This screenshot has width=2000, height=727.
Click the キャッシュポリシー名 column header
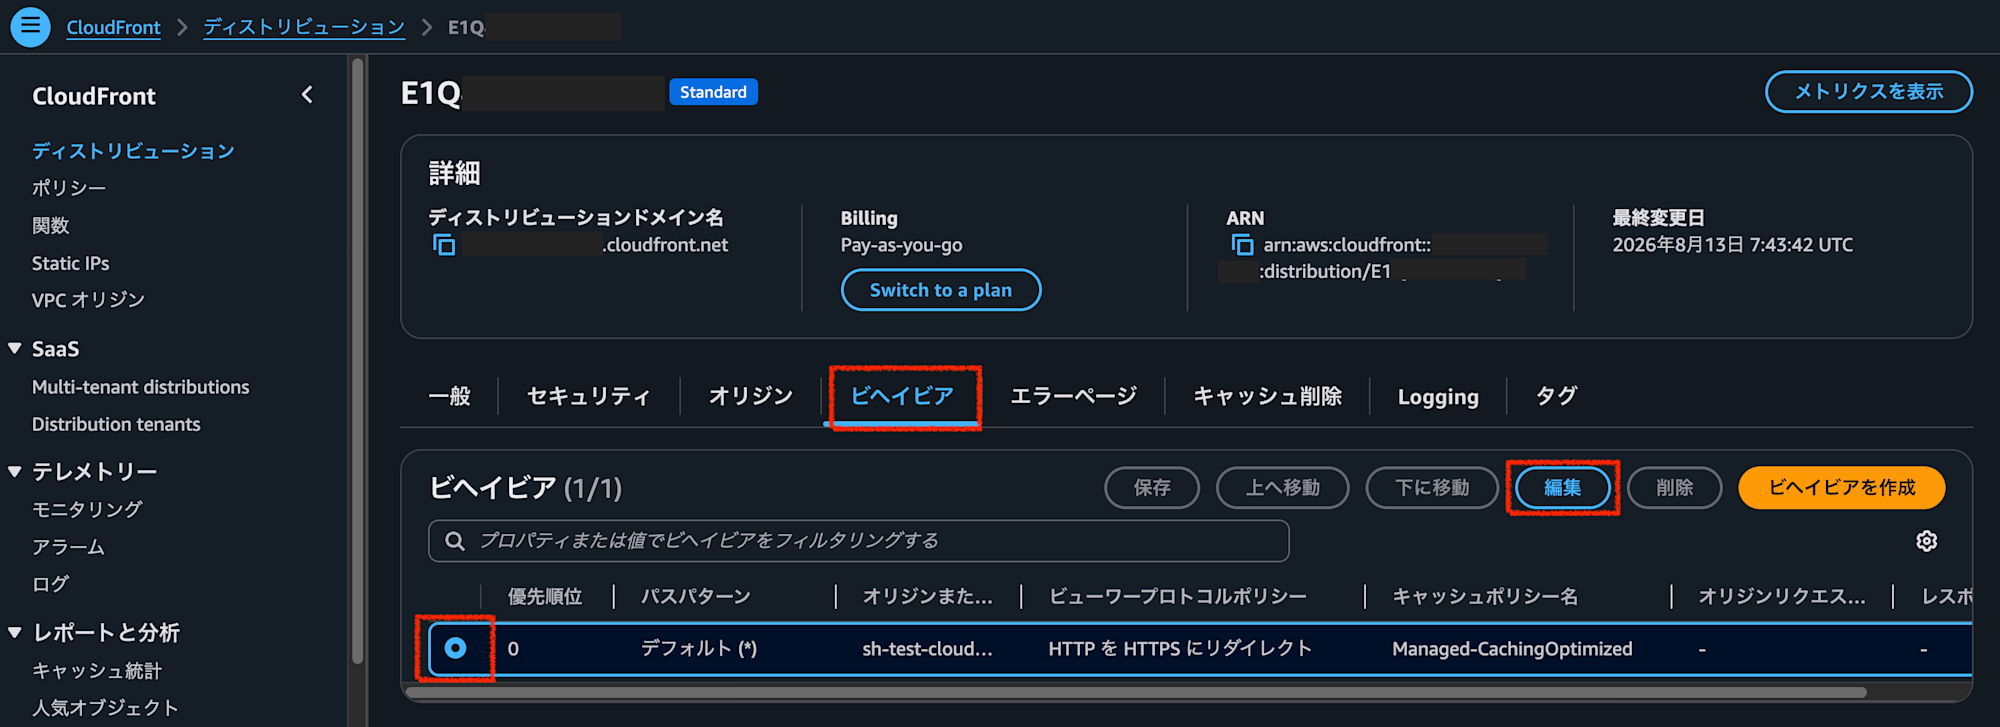coord(1485,597)
